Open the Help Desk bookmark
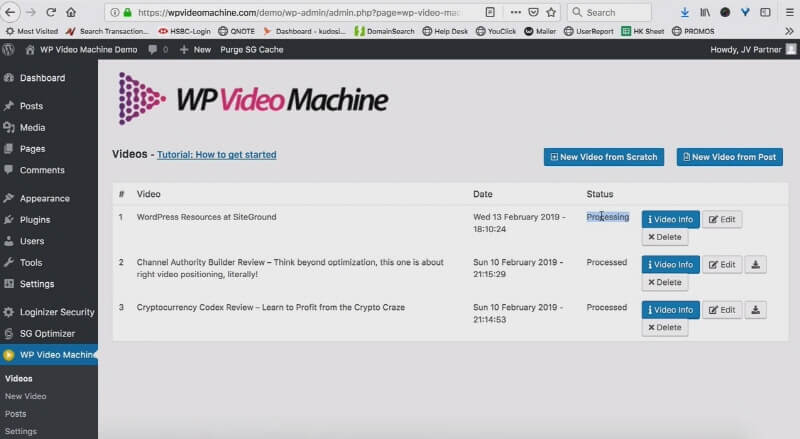 (x=445, y=31)
